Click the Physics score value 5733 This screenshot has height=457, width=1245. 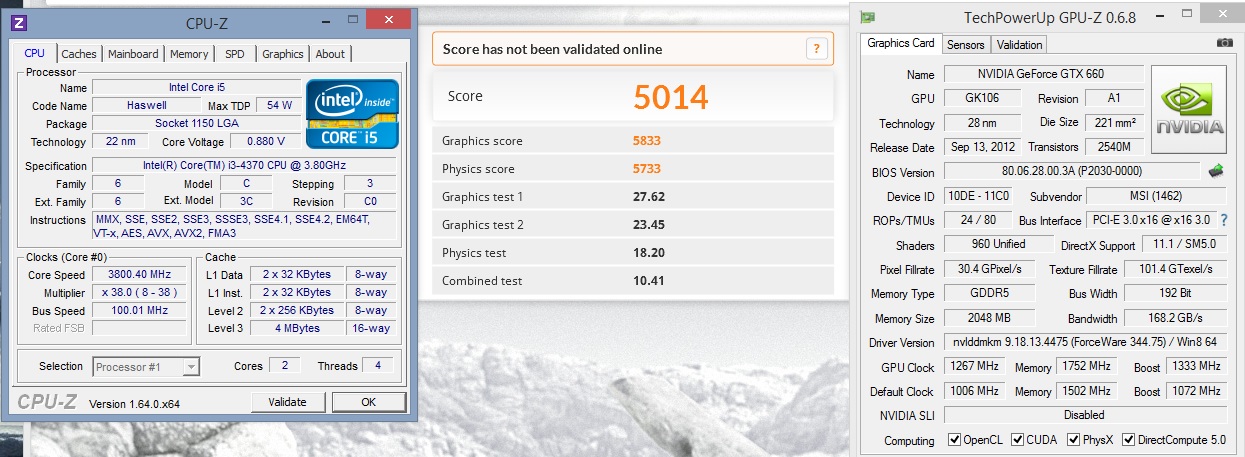pyautogui.click(x=647, y=169)
